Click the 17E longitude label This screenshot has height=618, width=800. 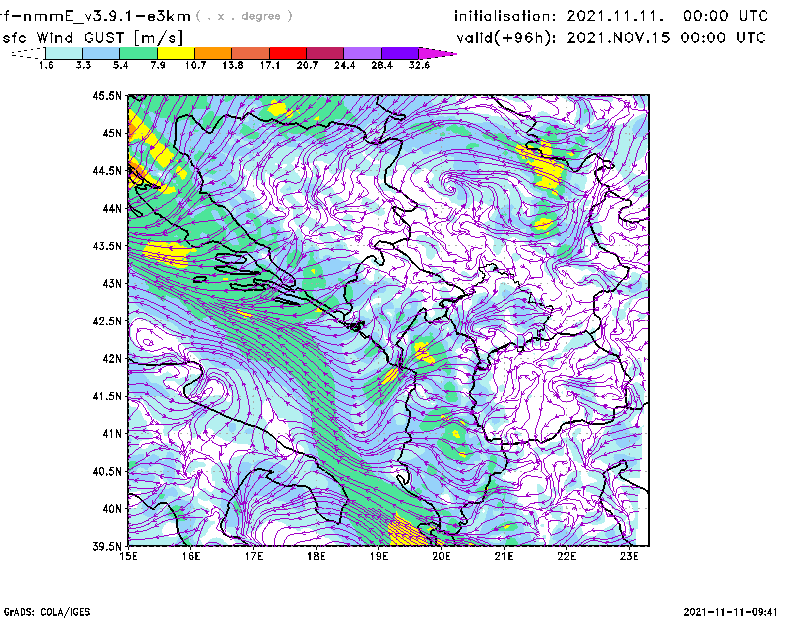(x=254, y=556)
